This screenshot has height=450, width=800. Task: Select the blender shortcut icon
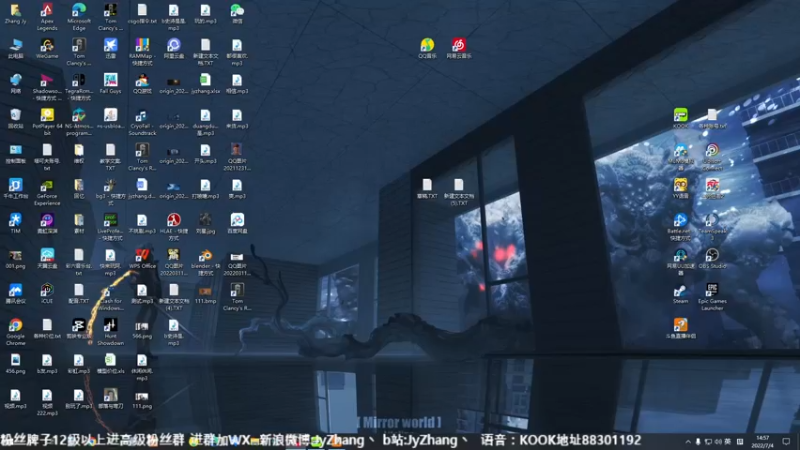(x=205, y=262)
